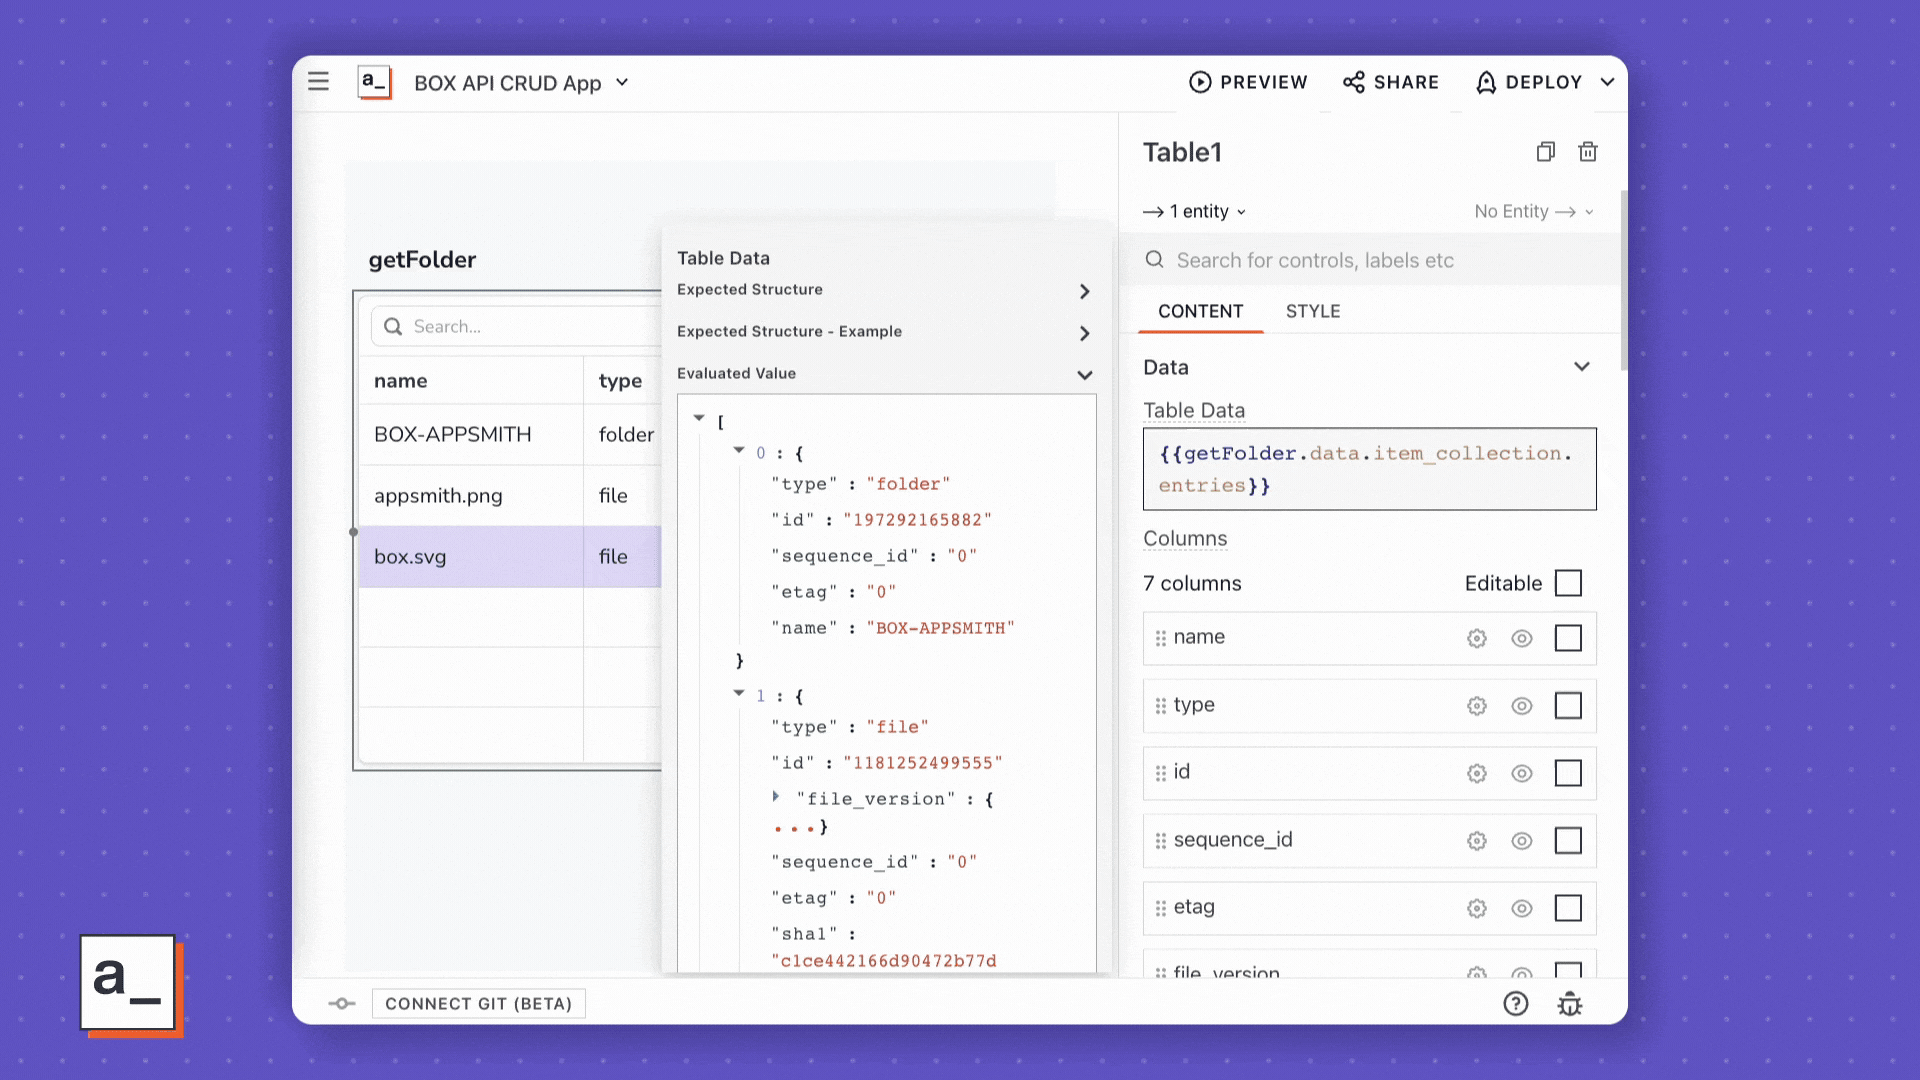Toggle visibility of sequence_id column
This screenshot has width=1920, height=1080.
(1522, 841)
